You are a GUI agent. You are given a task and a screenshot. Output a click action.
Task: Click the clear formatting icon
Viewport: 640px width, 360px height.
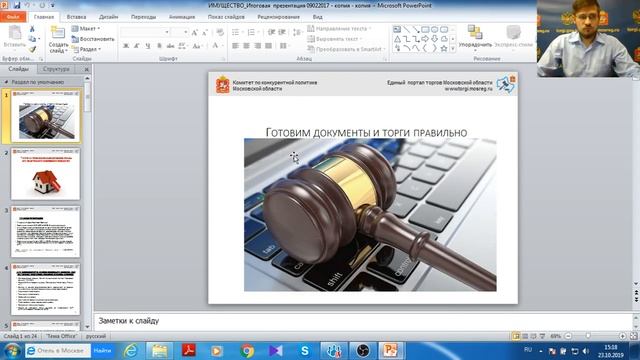coord(220,32)
